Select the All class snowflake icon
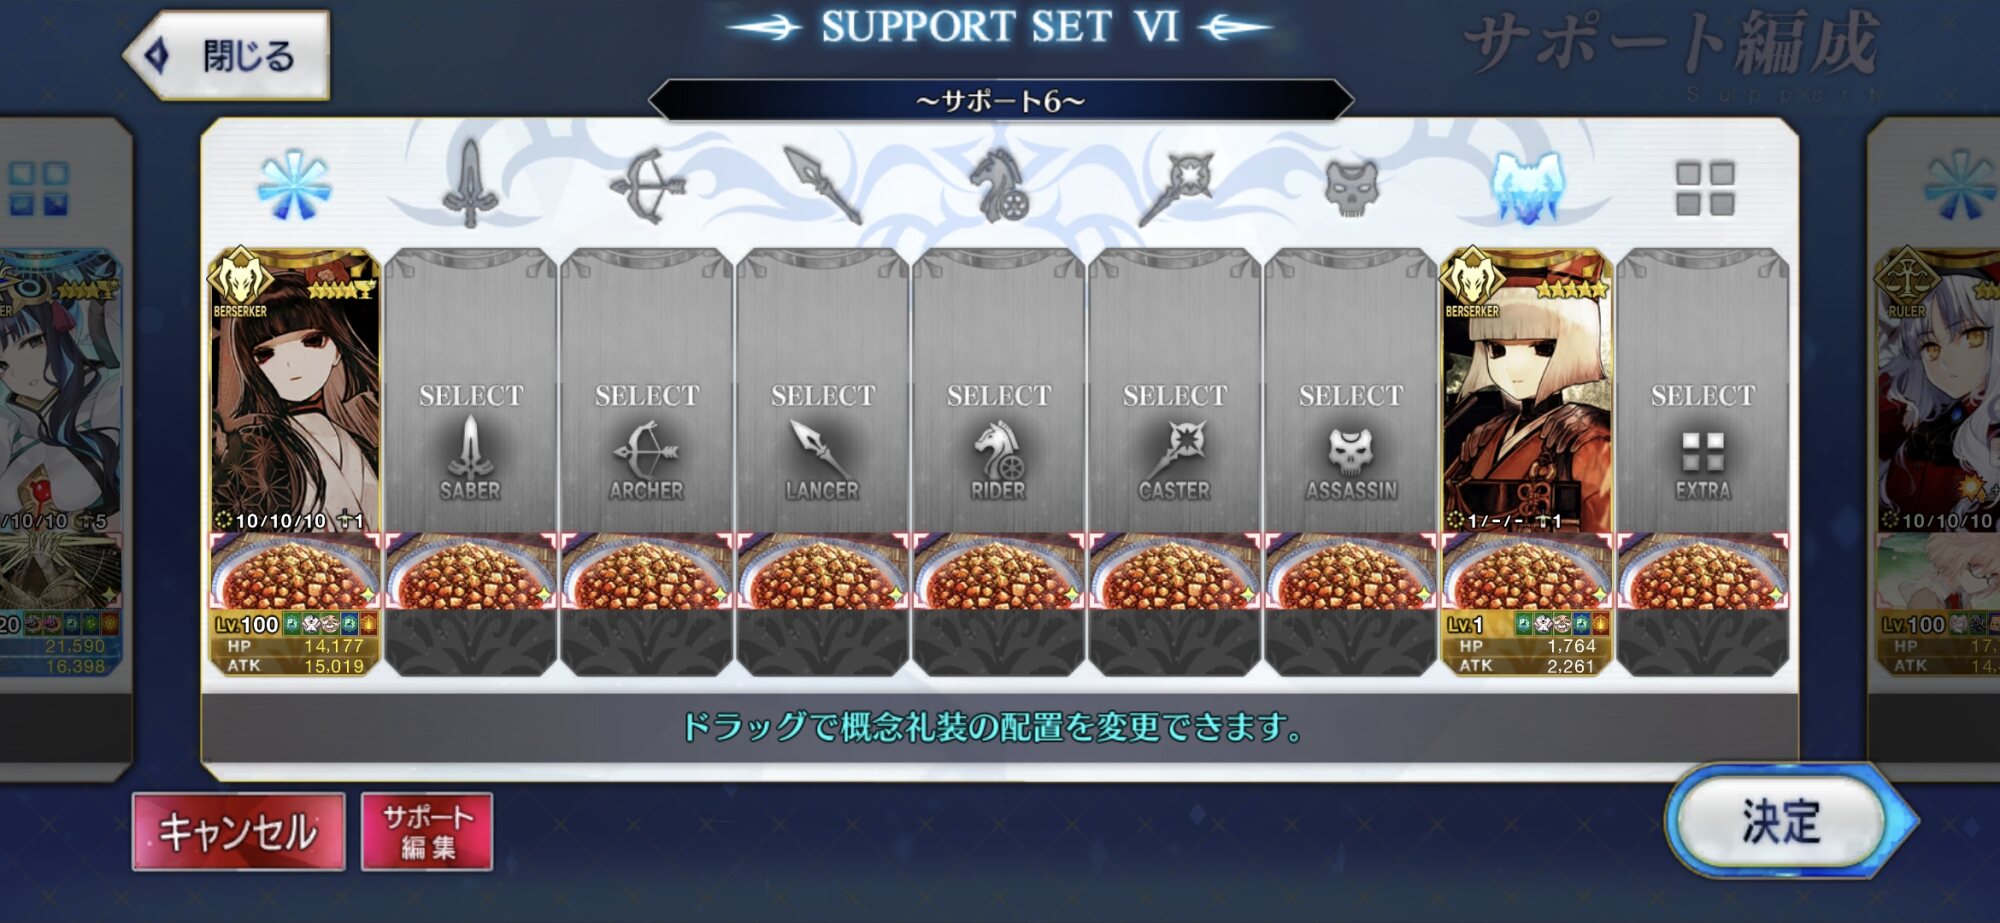The width and height of the screenshot is (2000, 923). tap(294, 186)
